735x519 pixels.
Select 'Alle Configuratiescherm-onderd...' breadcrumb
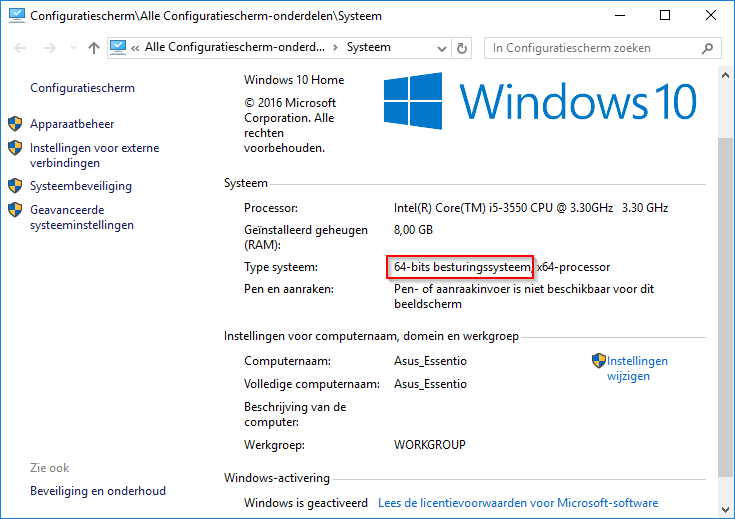[x=234, y=47]
